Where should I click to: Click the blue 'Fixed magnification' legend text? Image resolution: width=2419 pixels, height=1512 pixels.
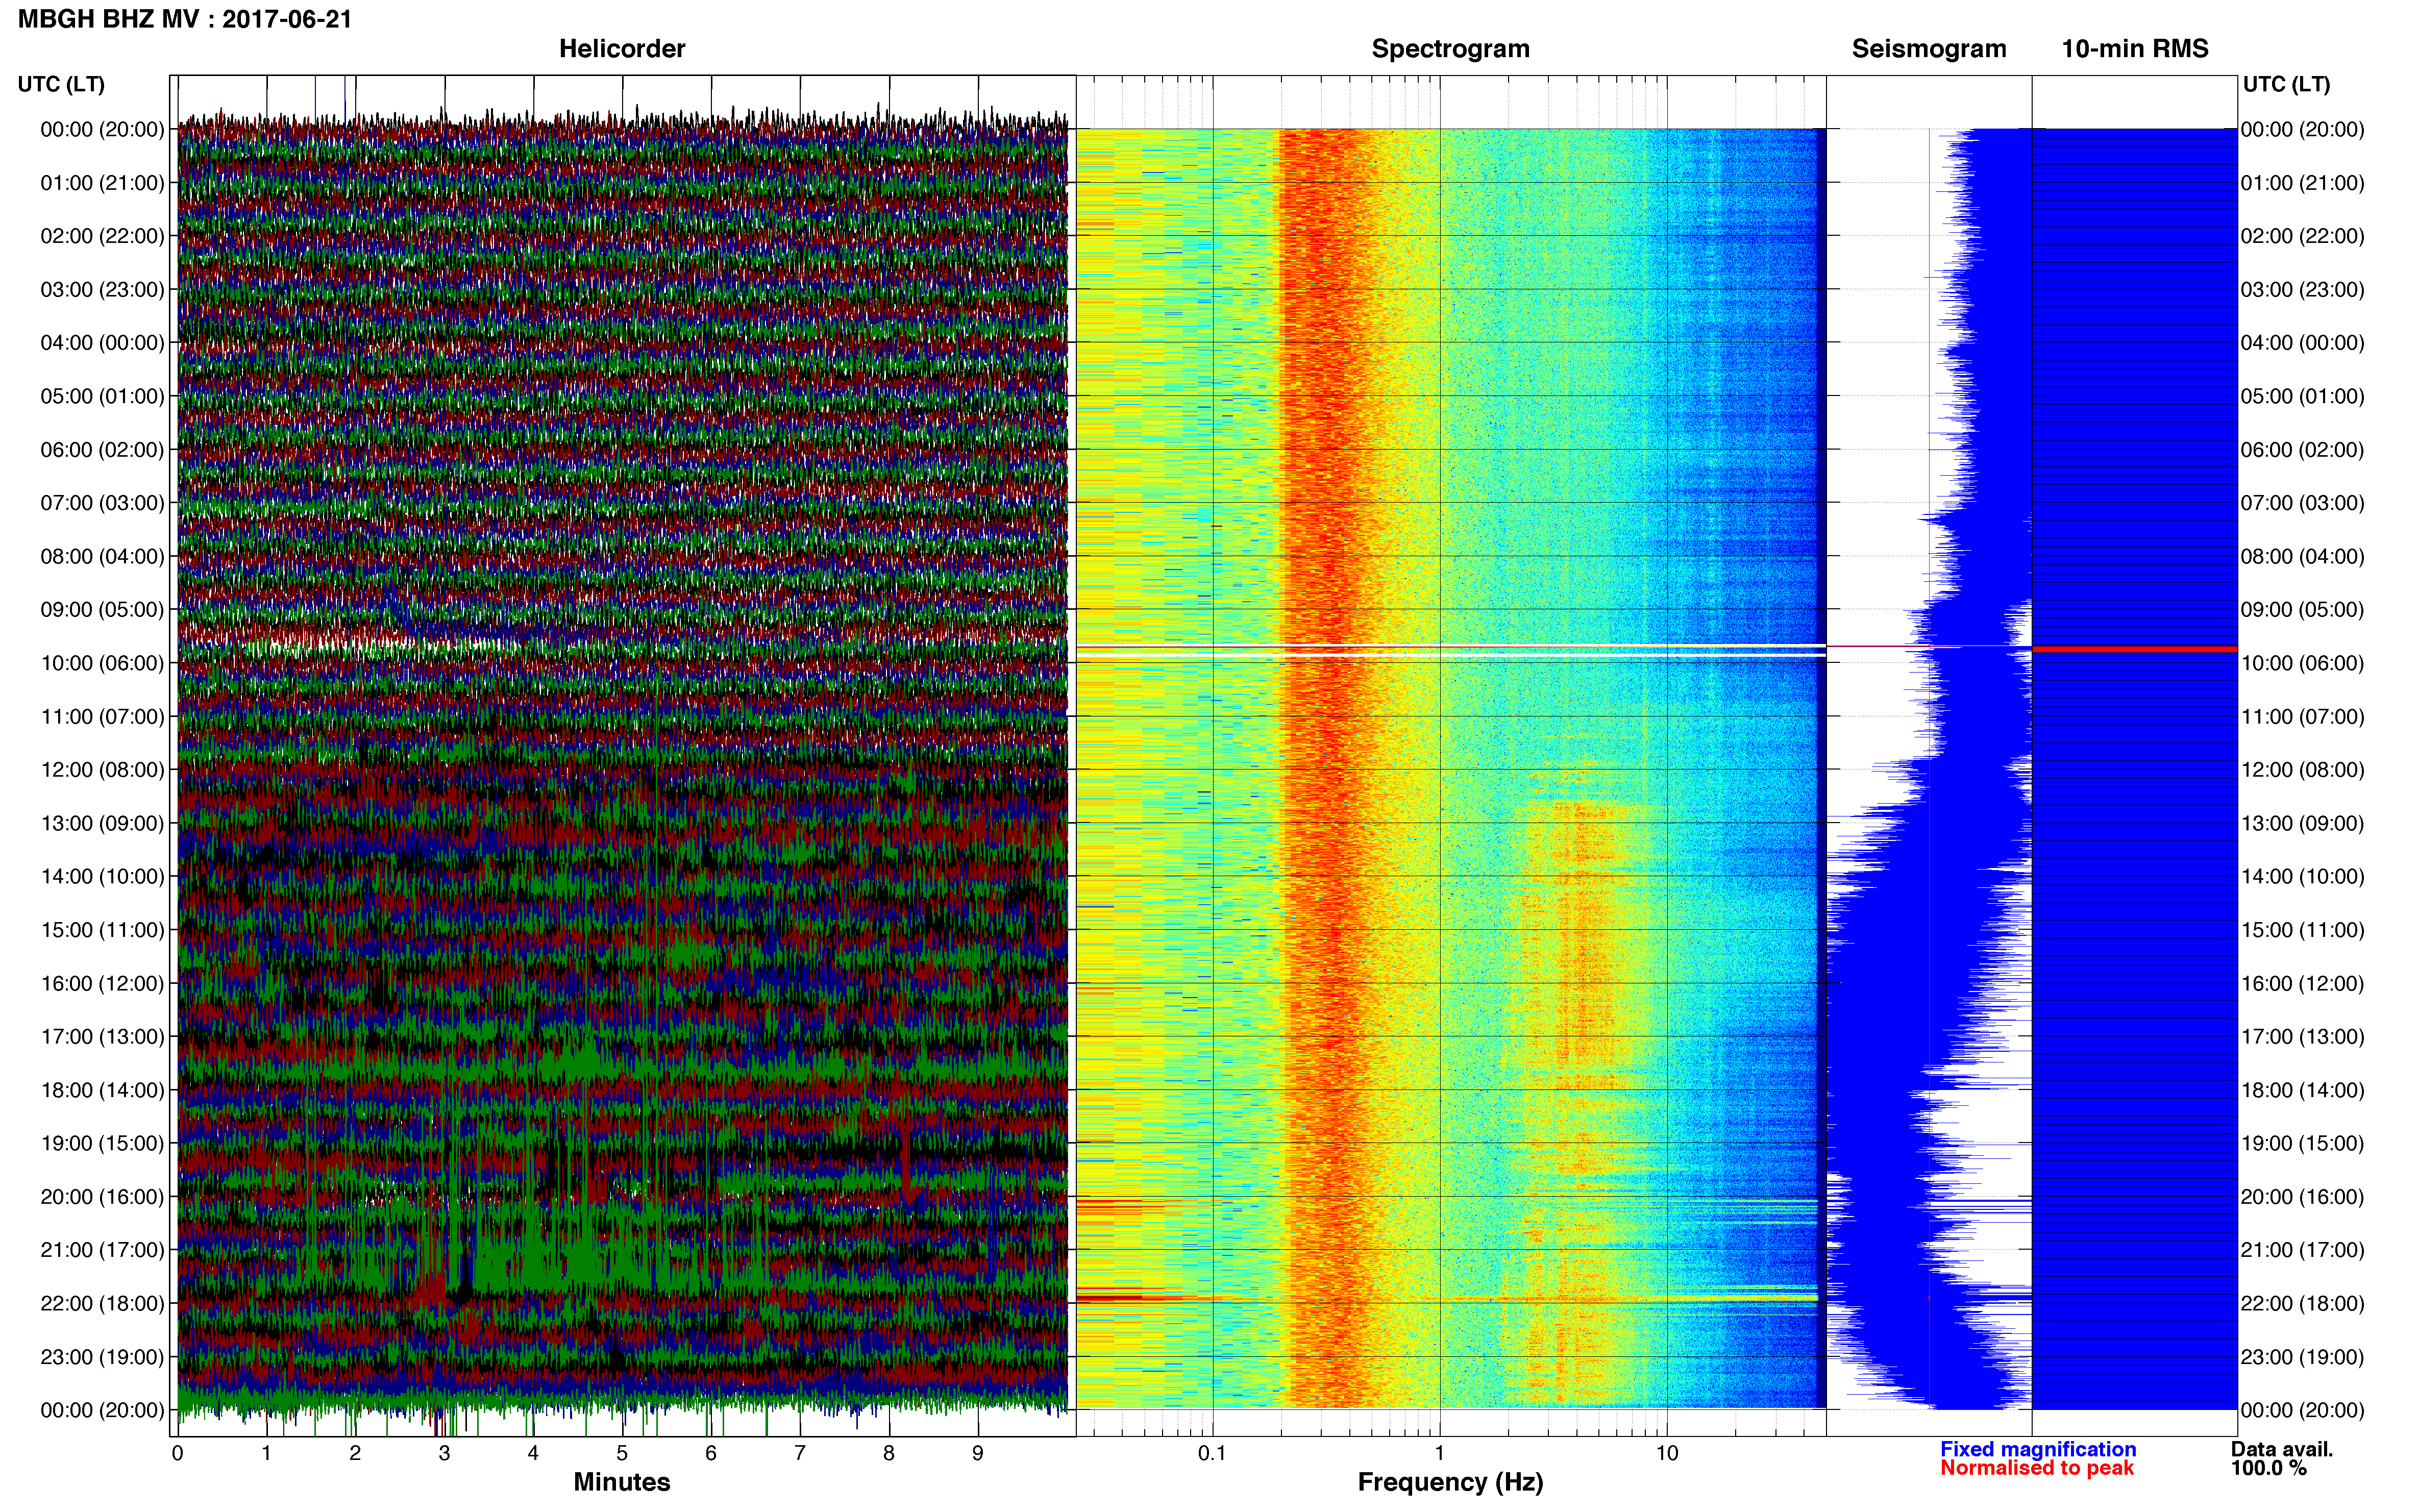2038,1449
